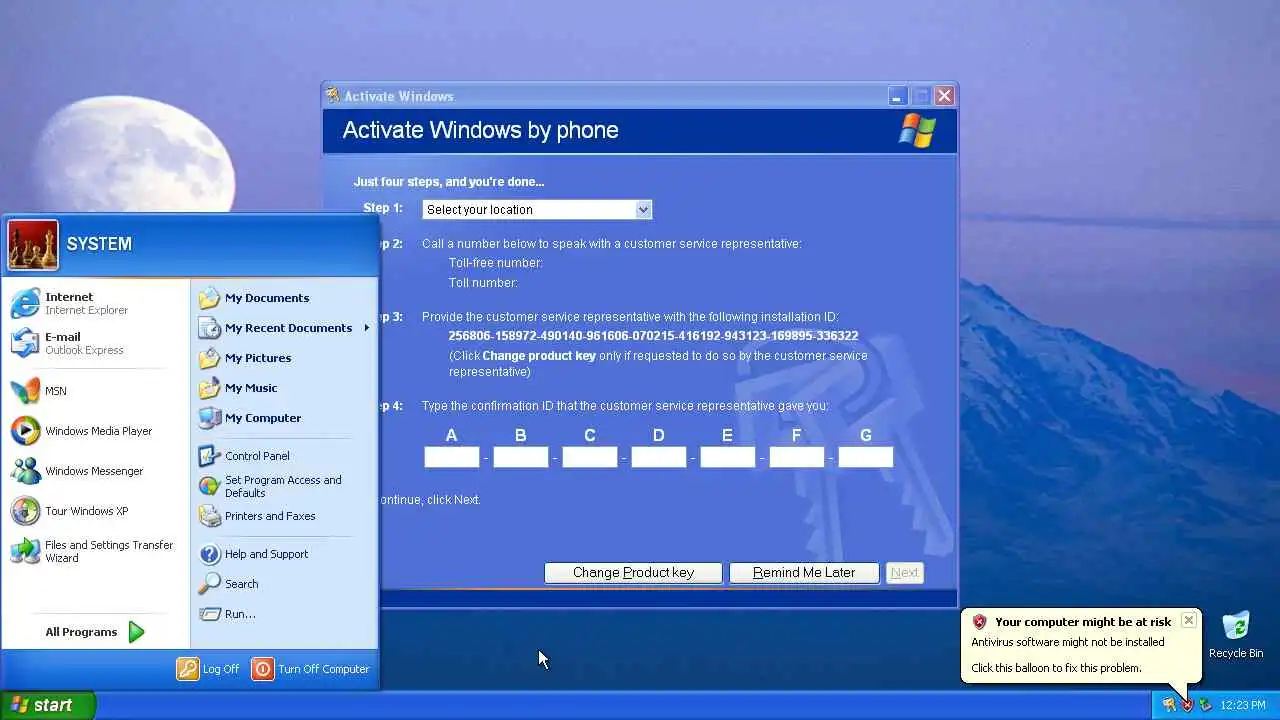The height and width of the screenshot is (720, 1280).
Task: Open the Printers and Faxes icon
Action: click(x=209, y=516)
